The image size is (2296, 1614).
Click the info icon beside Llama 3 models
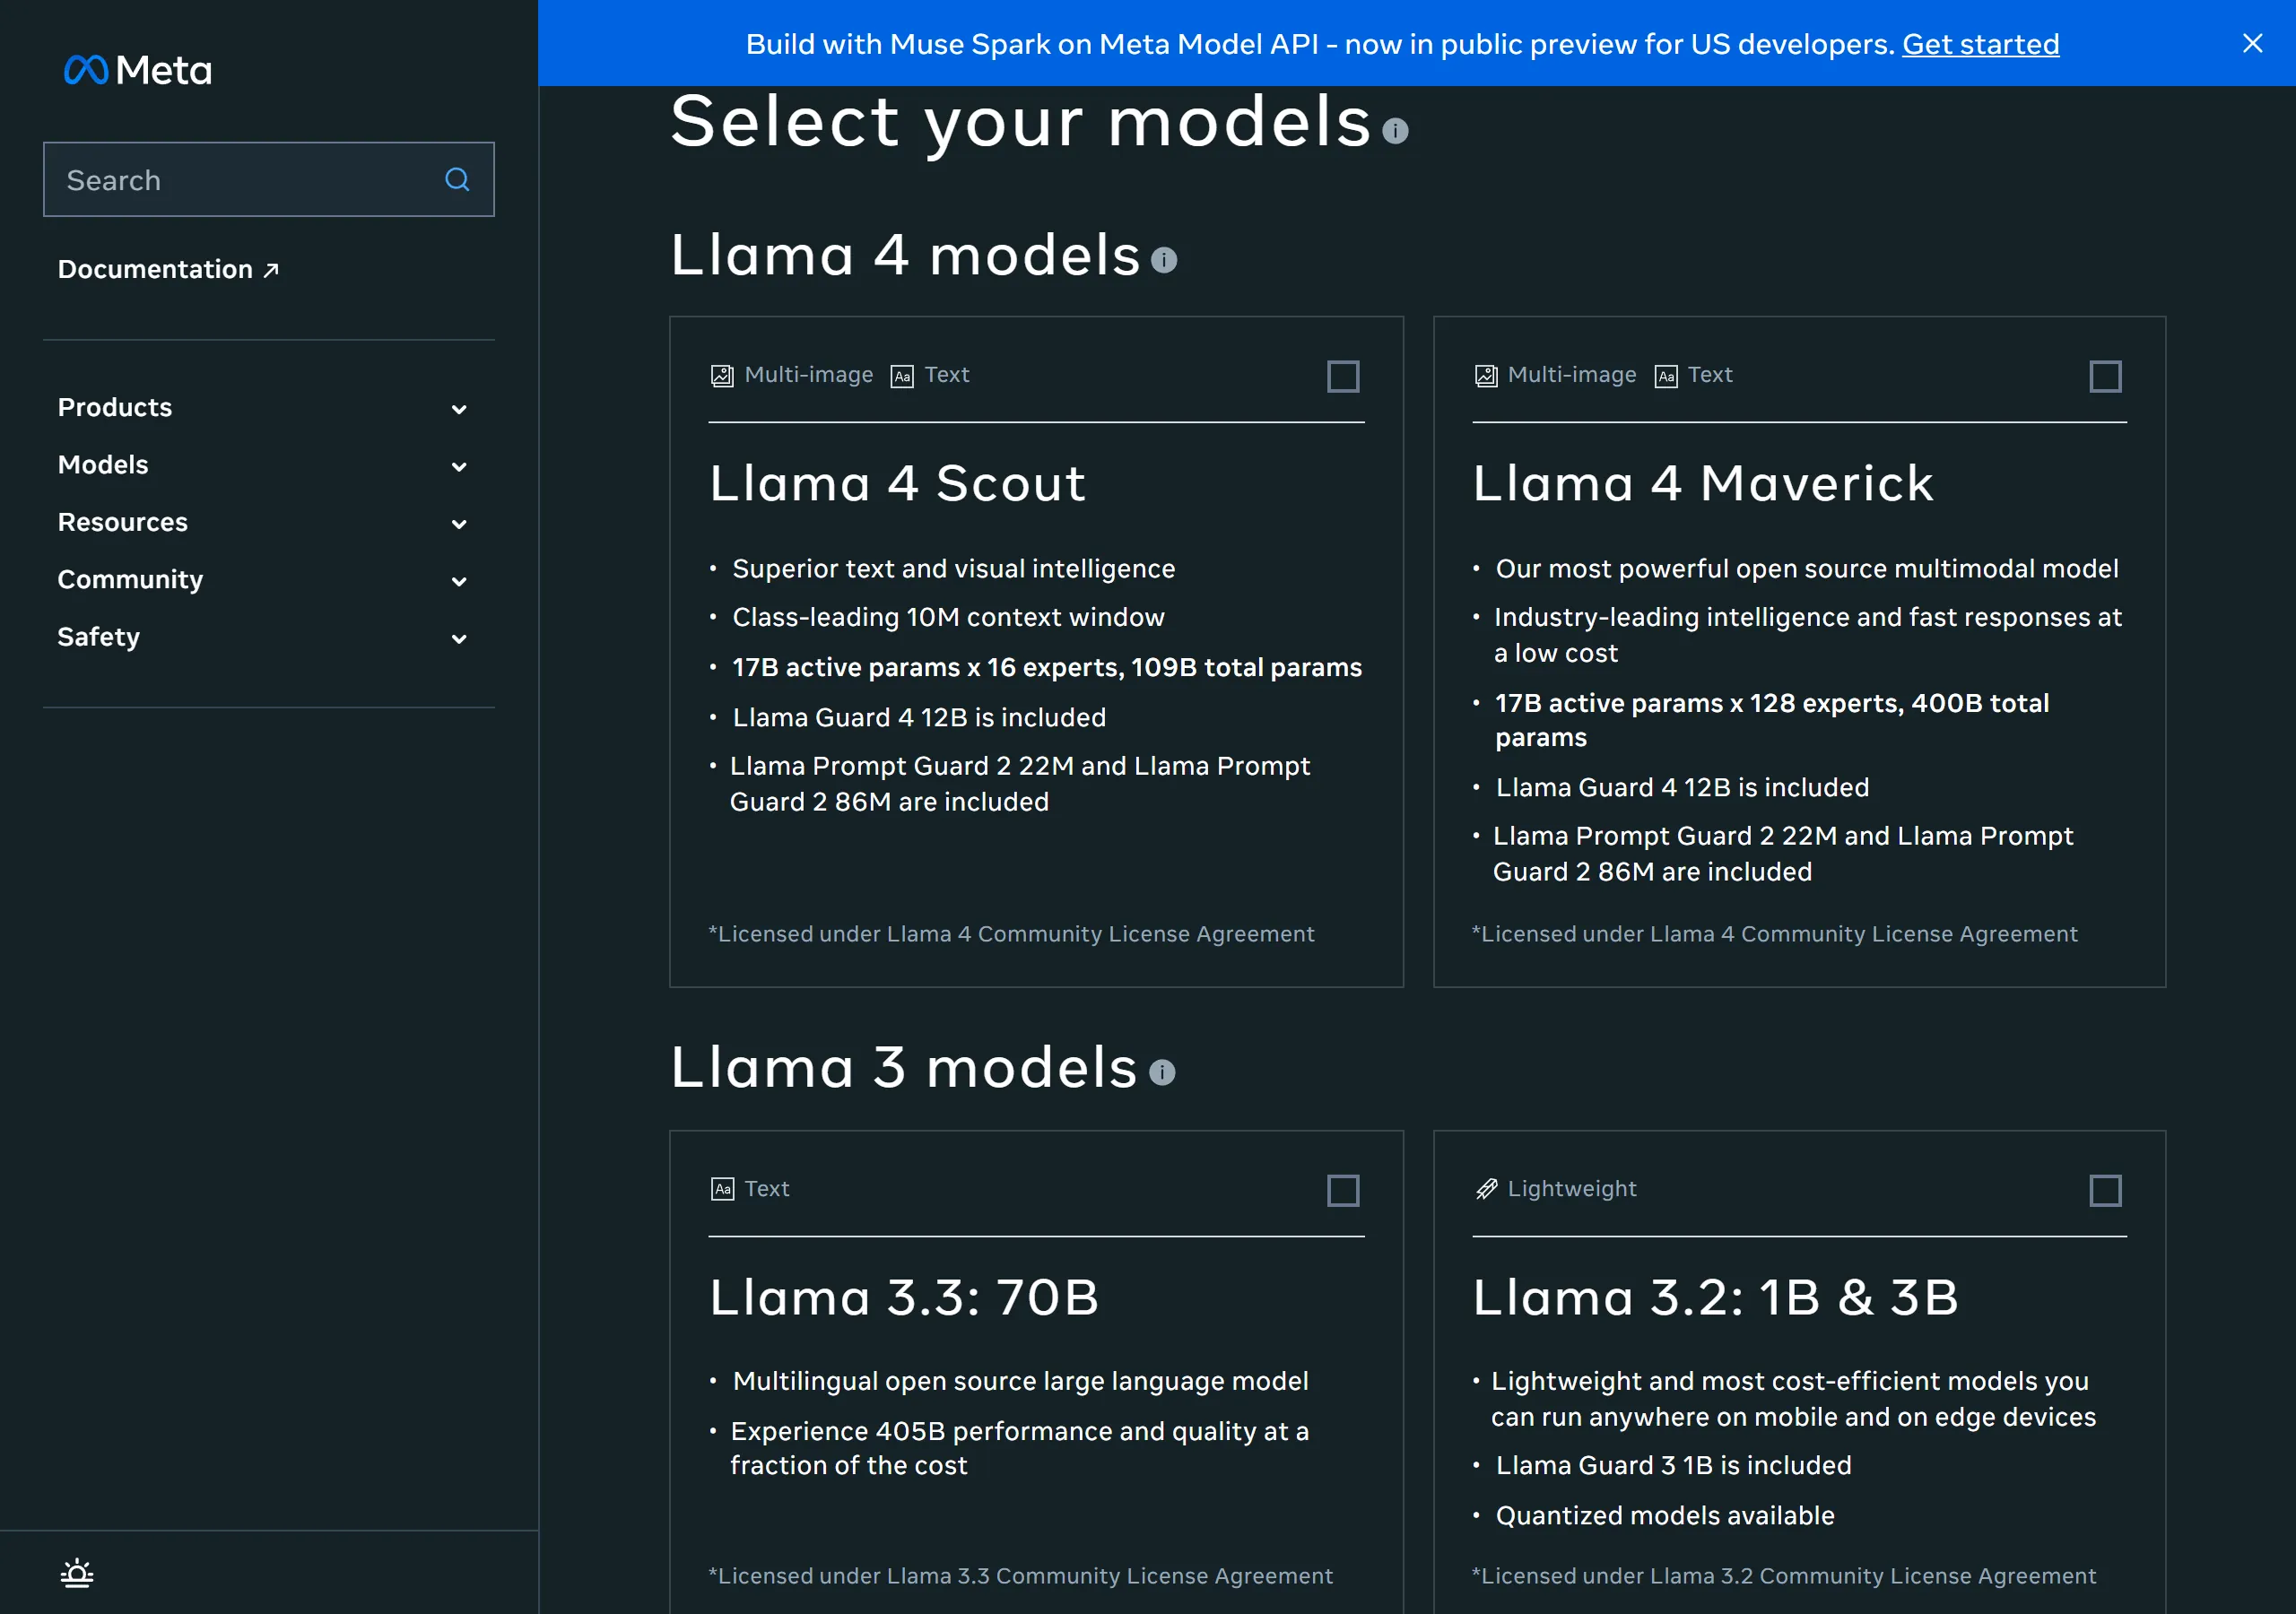pyautogui.click(x=1162, y=1072)
